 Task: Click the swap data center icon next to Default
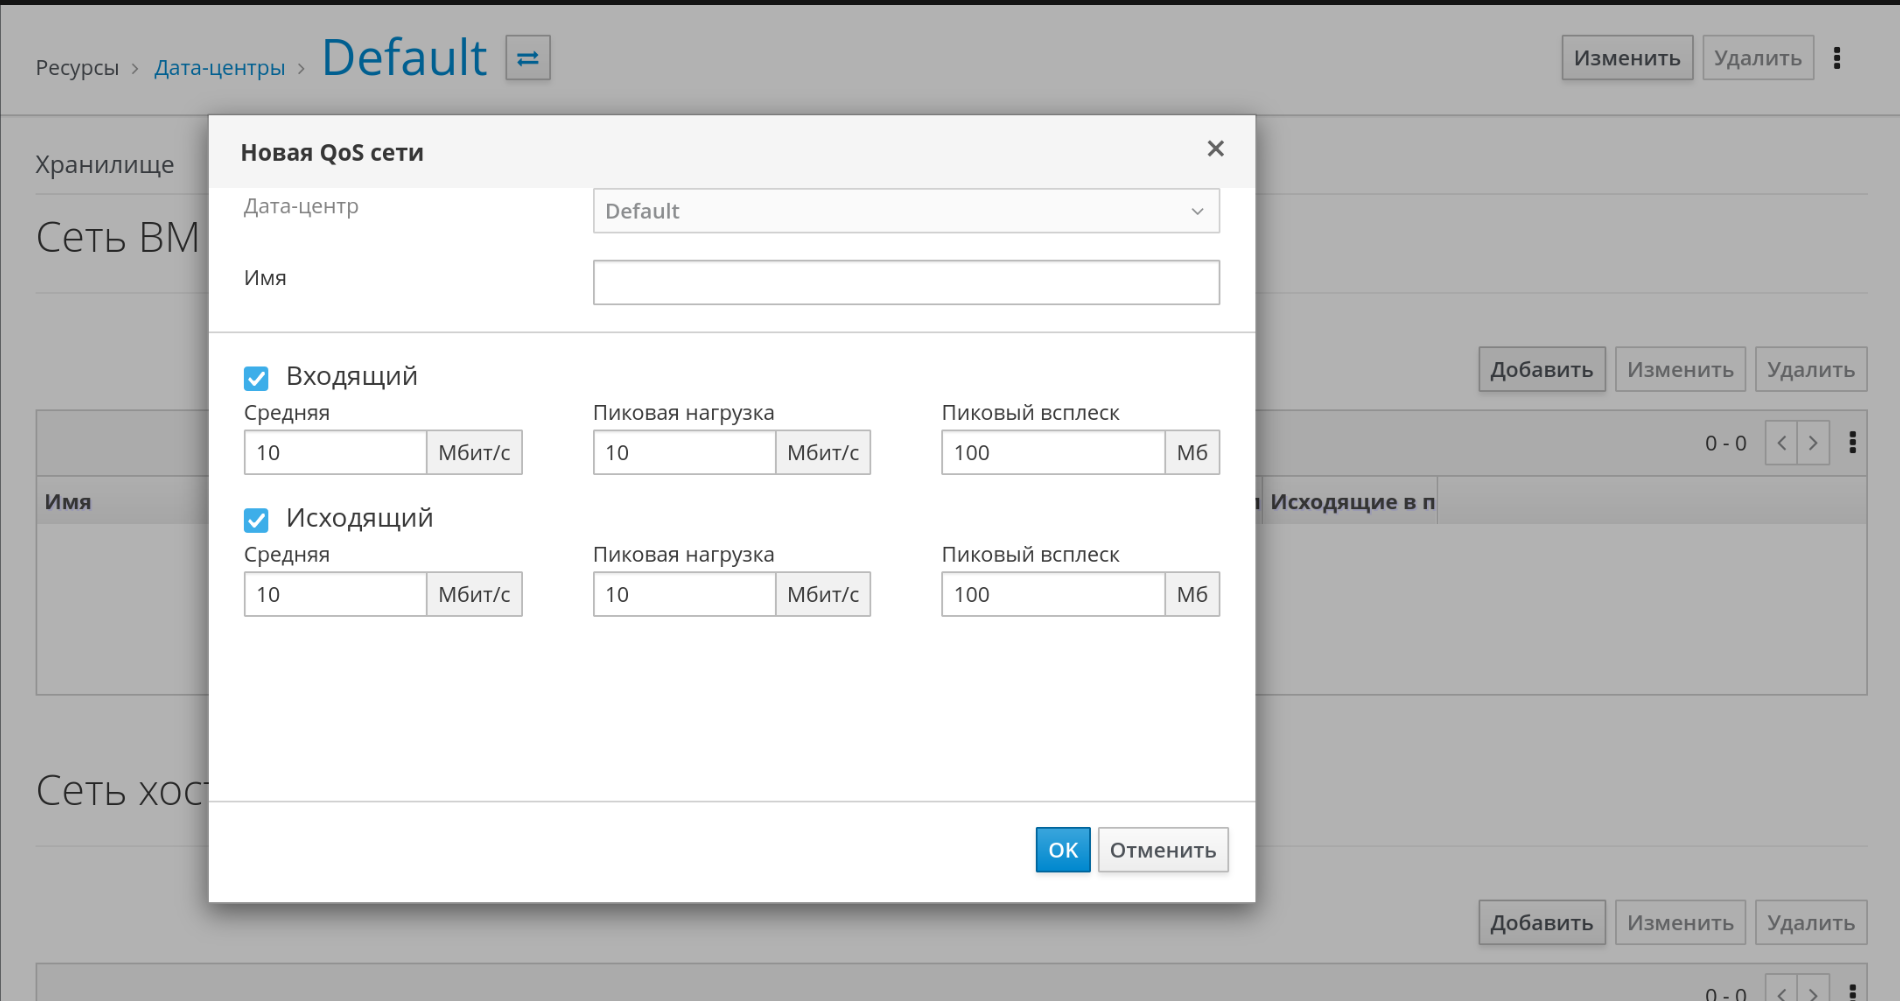coord(528,58)
